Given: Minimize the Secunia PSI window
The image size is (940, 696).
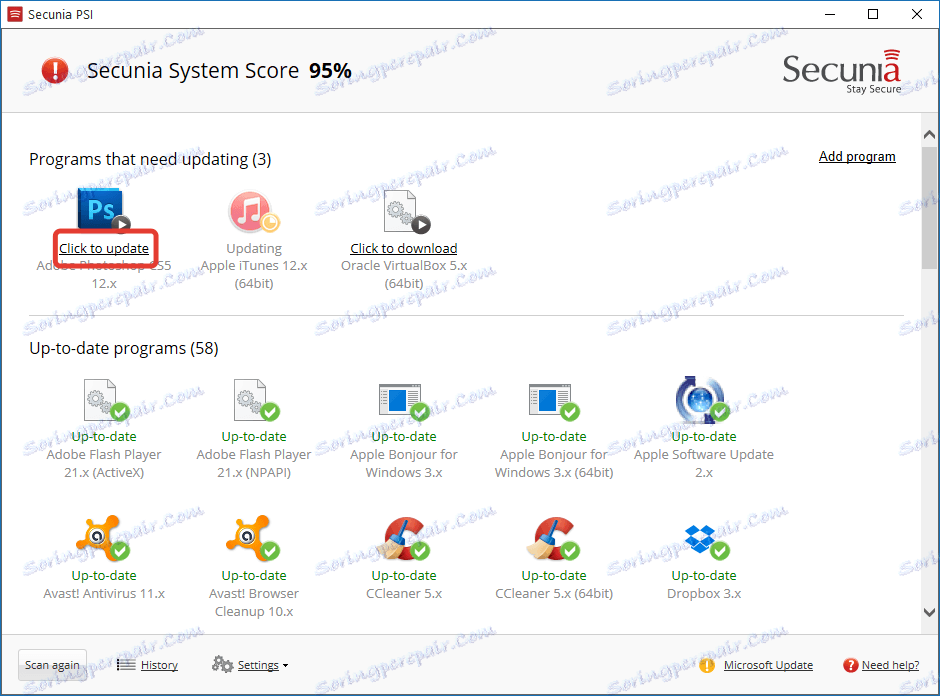Looking at the screenshot, I should (830, 14).
